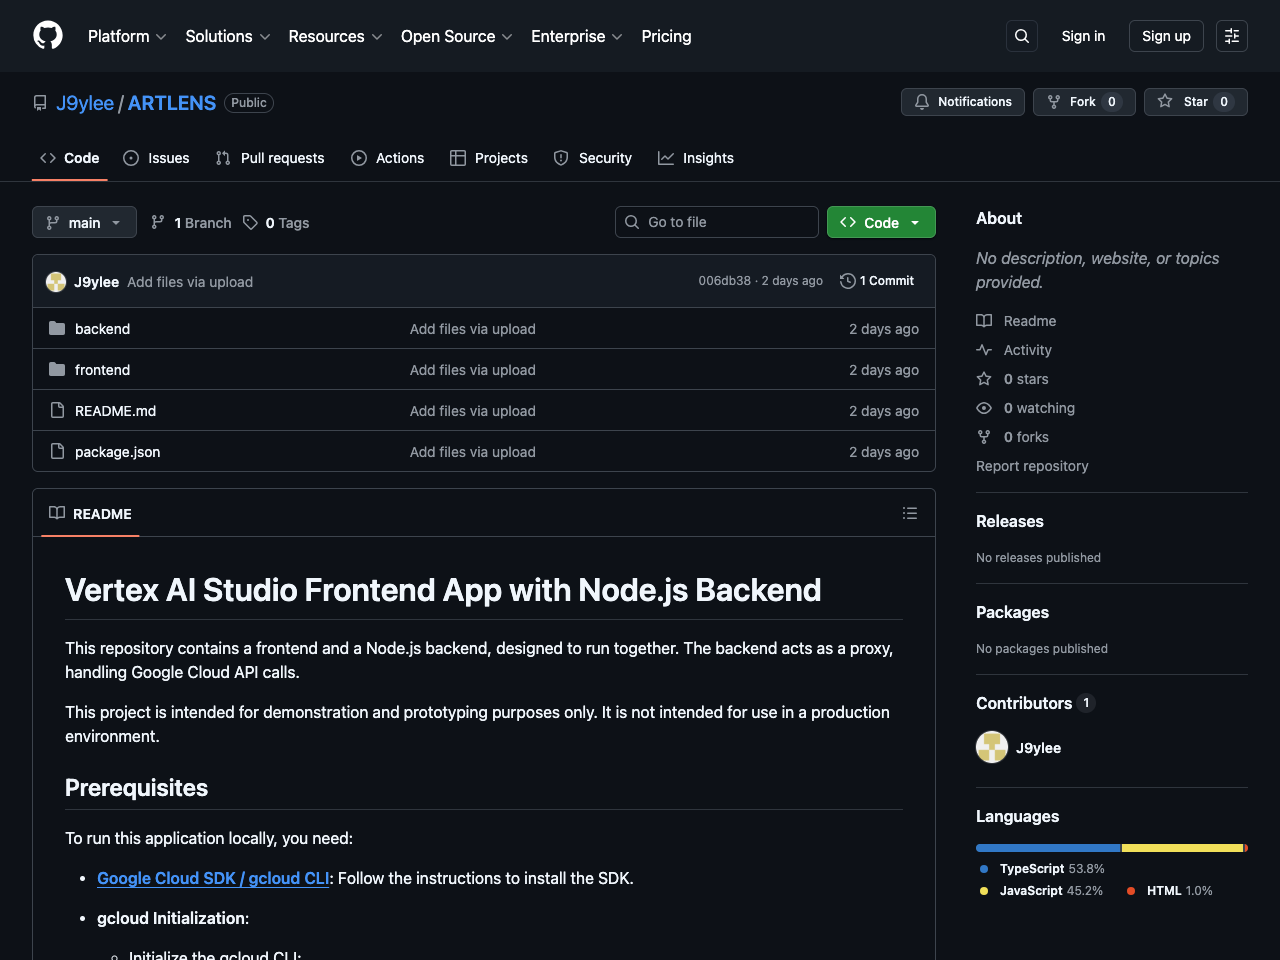Open the frontend folder

(x=102, y=370)
